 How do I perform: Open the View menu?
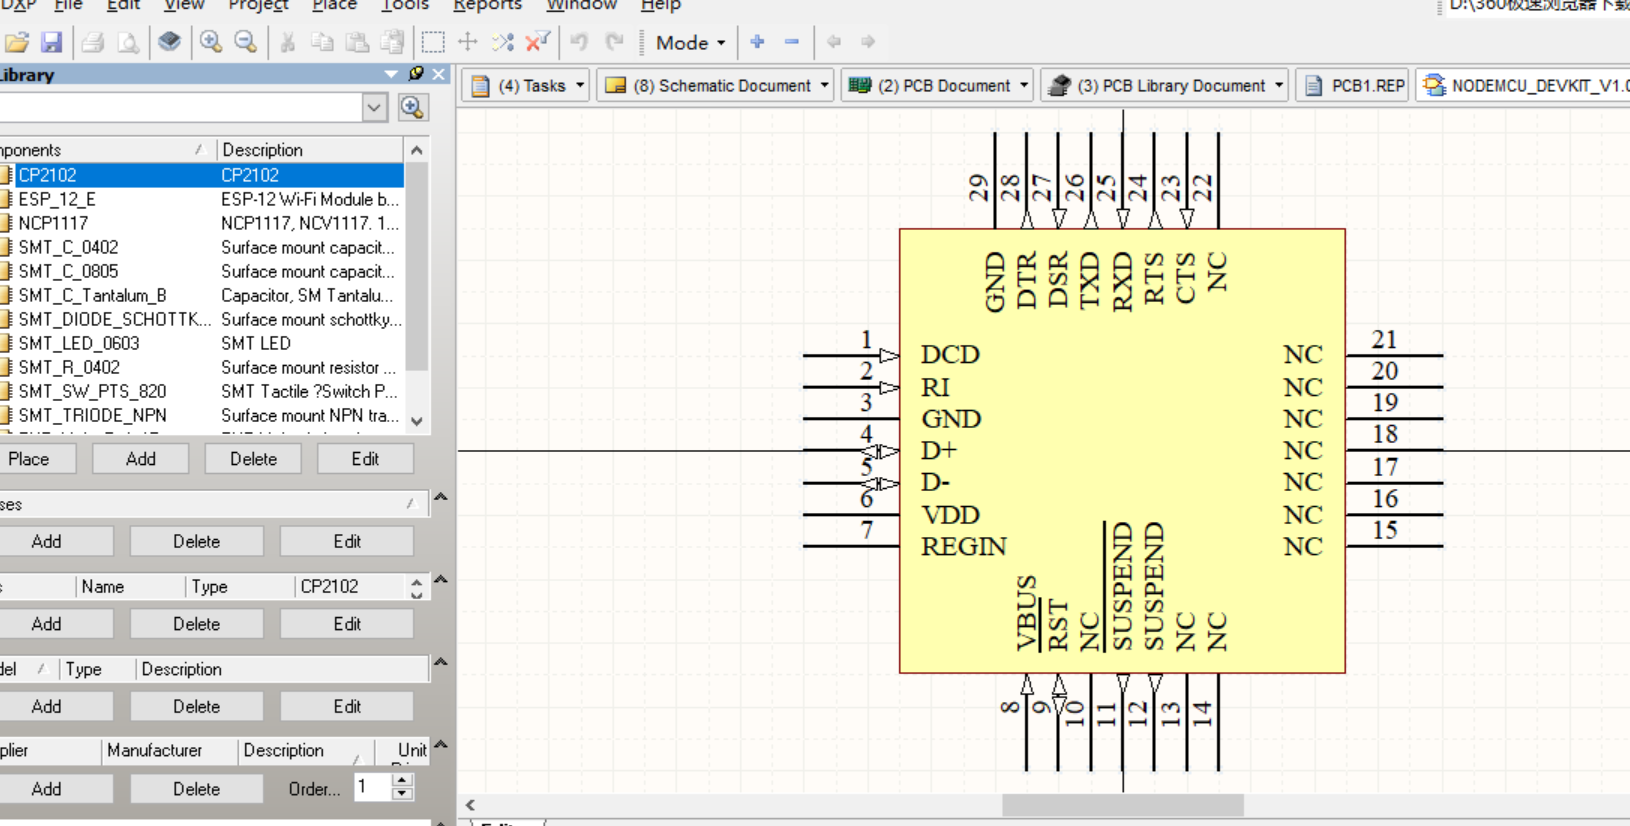(184, 5)
